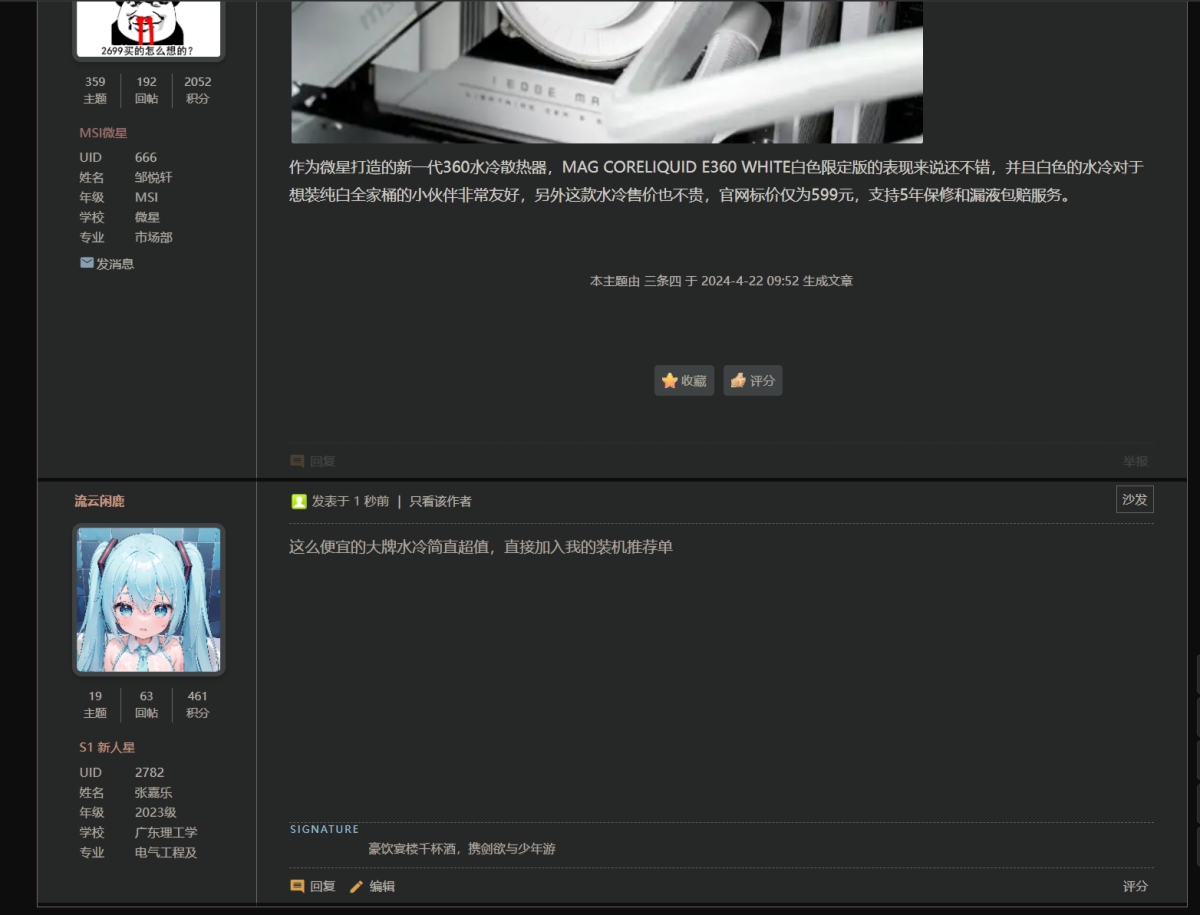Click the MSI微星 user group label
This screenshot has width=1200, height=915.
103,133
